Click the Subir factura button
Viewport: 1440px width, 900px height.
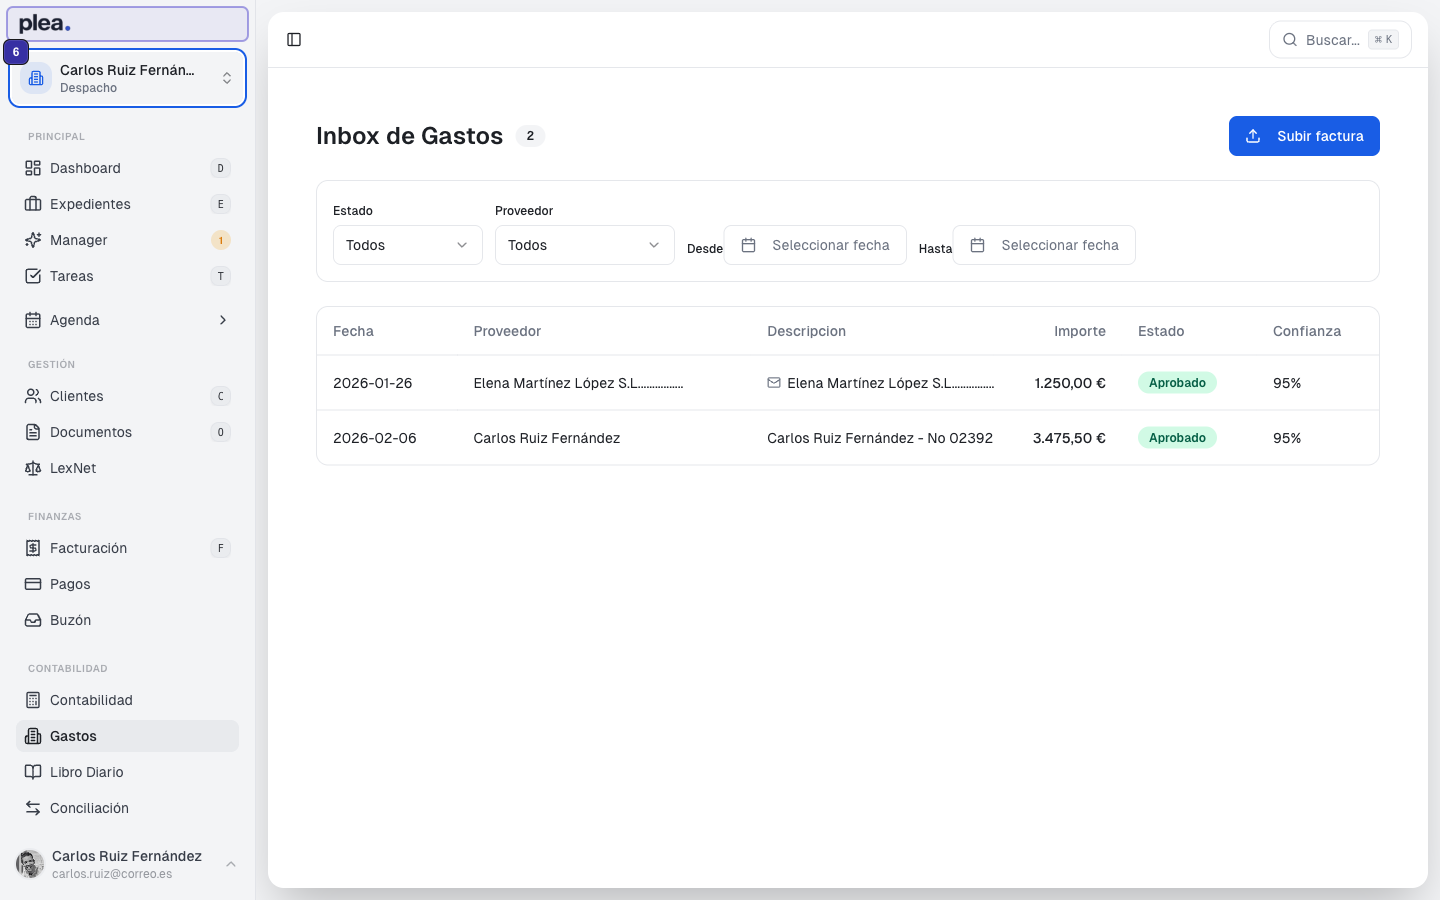click(x=1304, y=136)
